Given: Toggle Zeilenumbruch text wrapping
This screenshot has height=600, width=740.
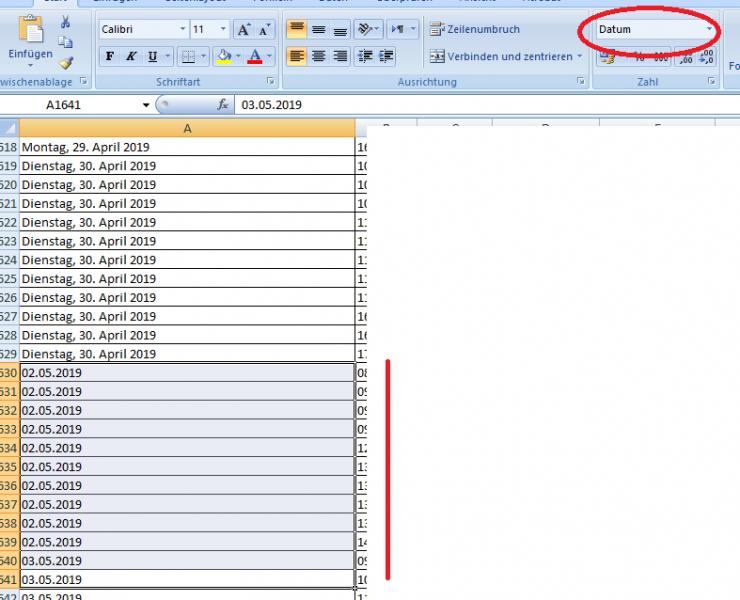Looking at the screenshot, I should point(475,30).
